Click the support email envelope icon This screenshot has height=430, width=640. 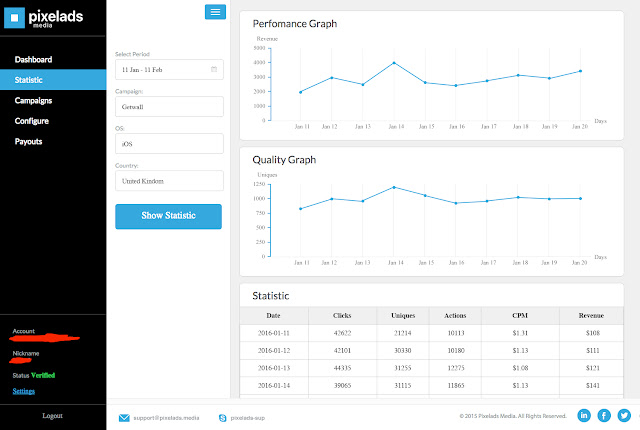click(124, 418)
